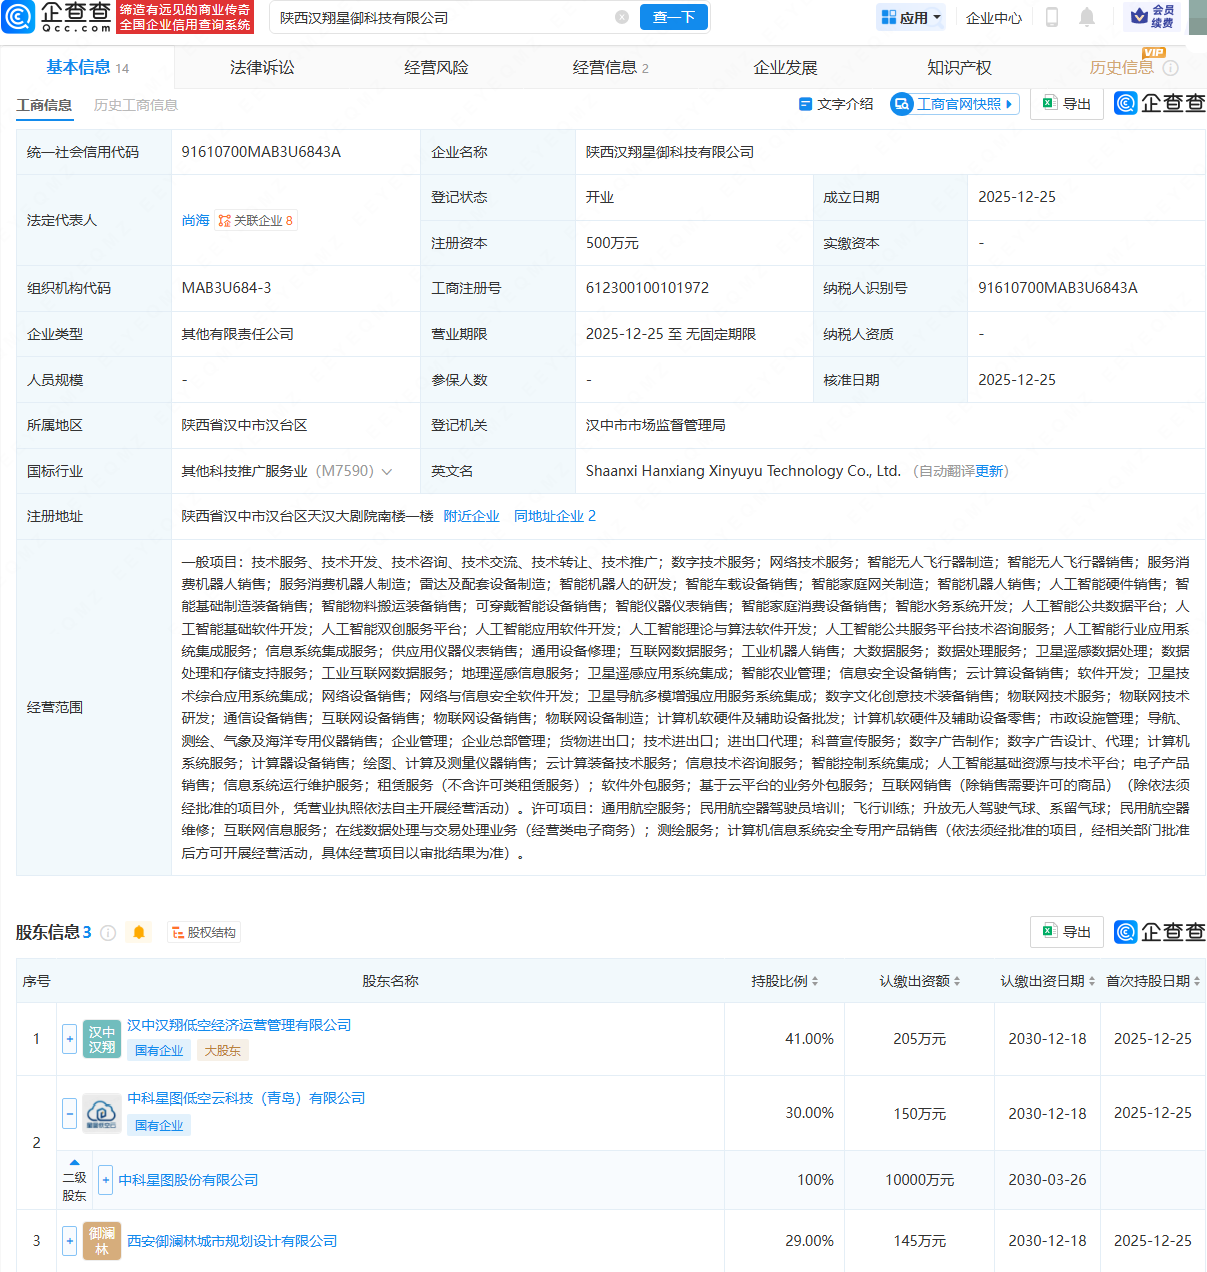Click the Qcc.com logo in header
The height and width of the screenshot is (1272, 1207).
pos(58,17)
